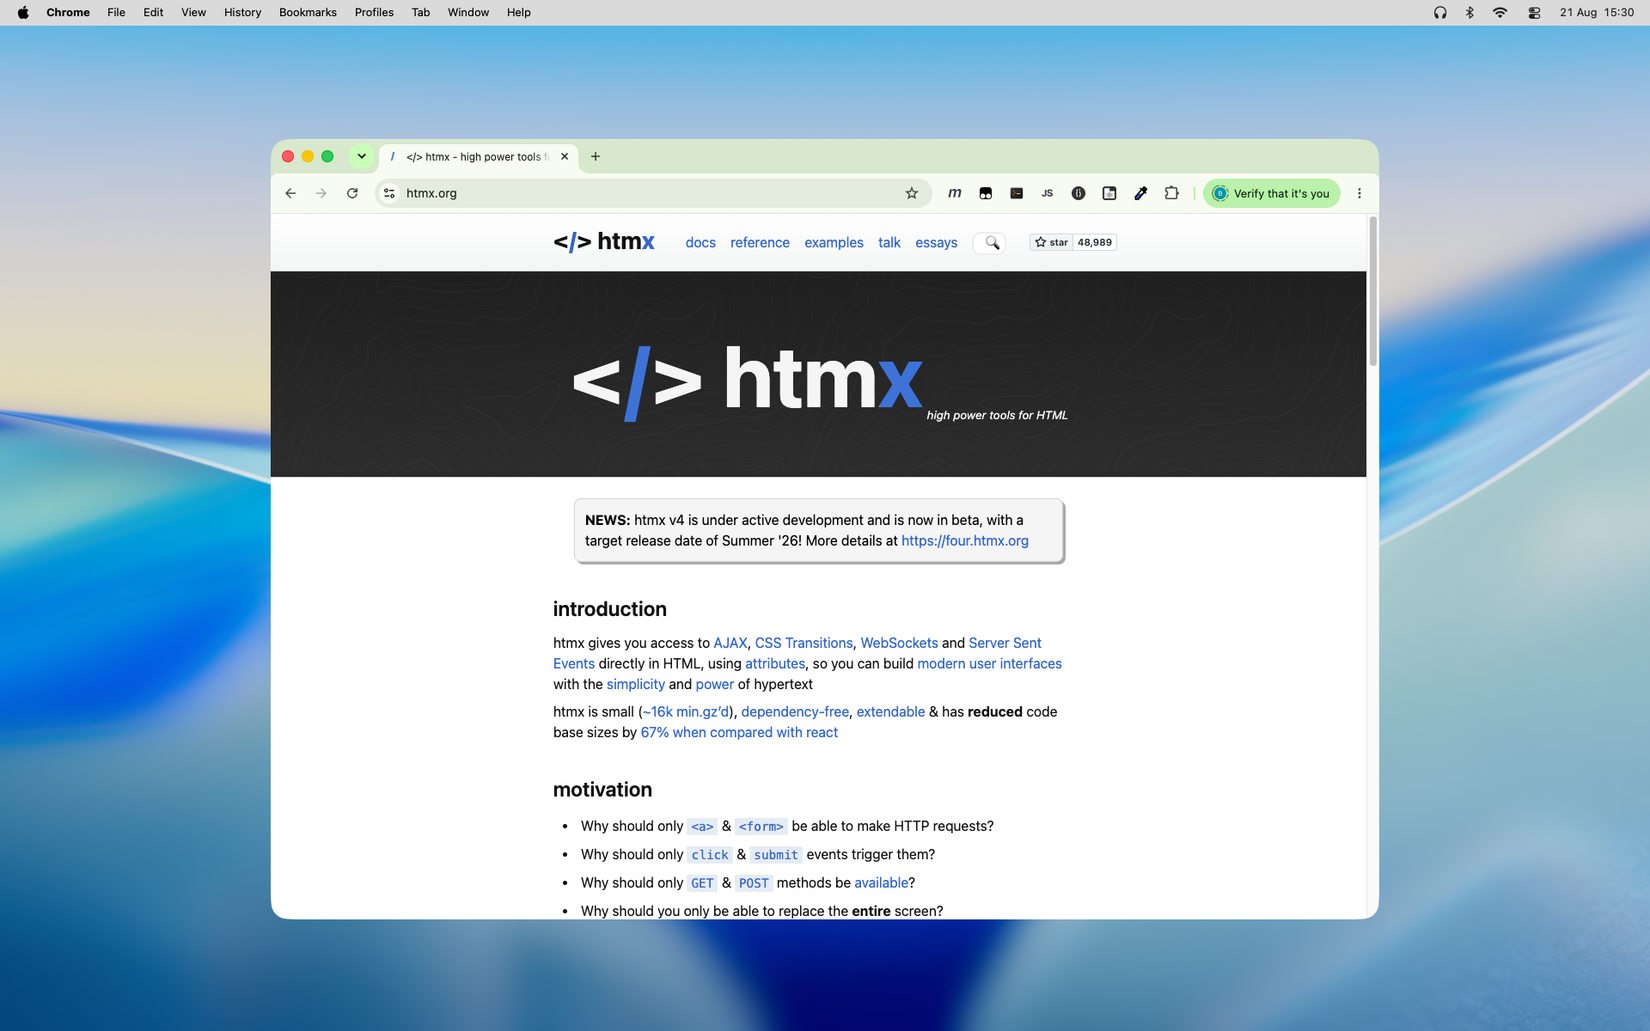Open the essays link

(x=936, y=243)
